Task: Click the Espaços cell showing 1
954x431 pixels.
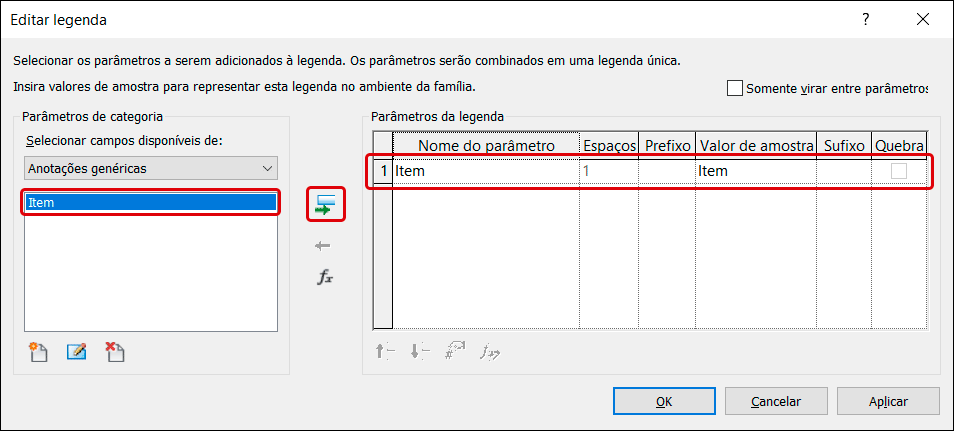Action: pos(608,171)
